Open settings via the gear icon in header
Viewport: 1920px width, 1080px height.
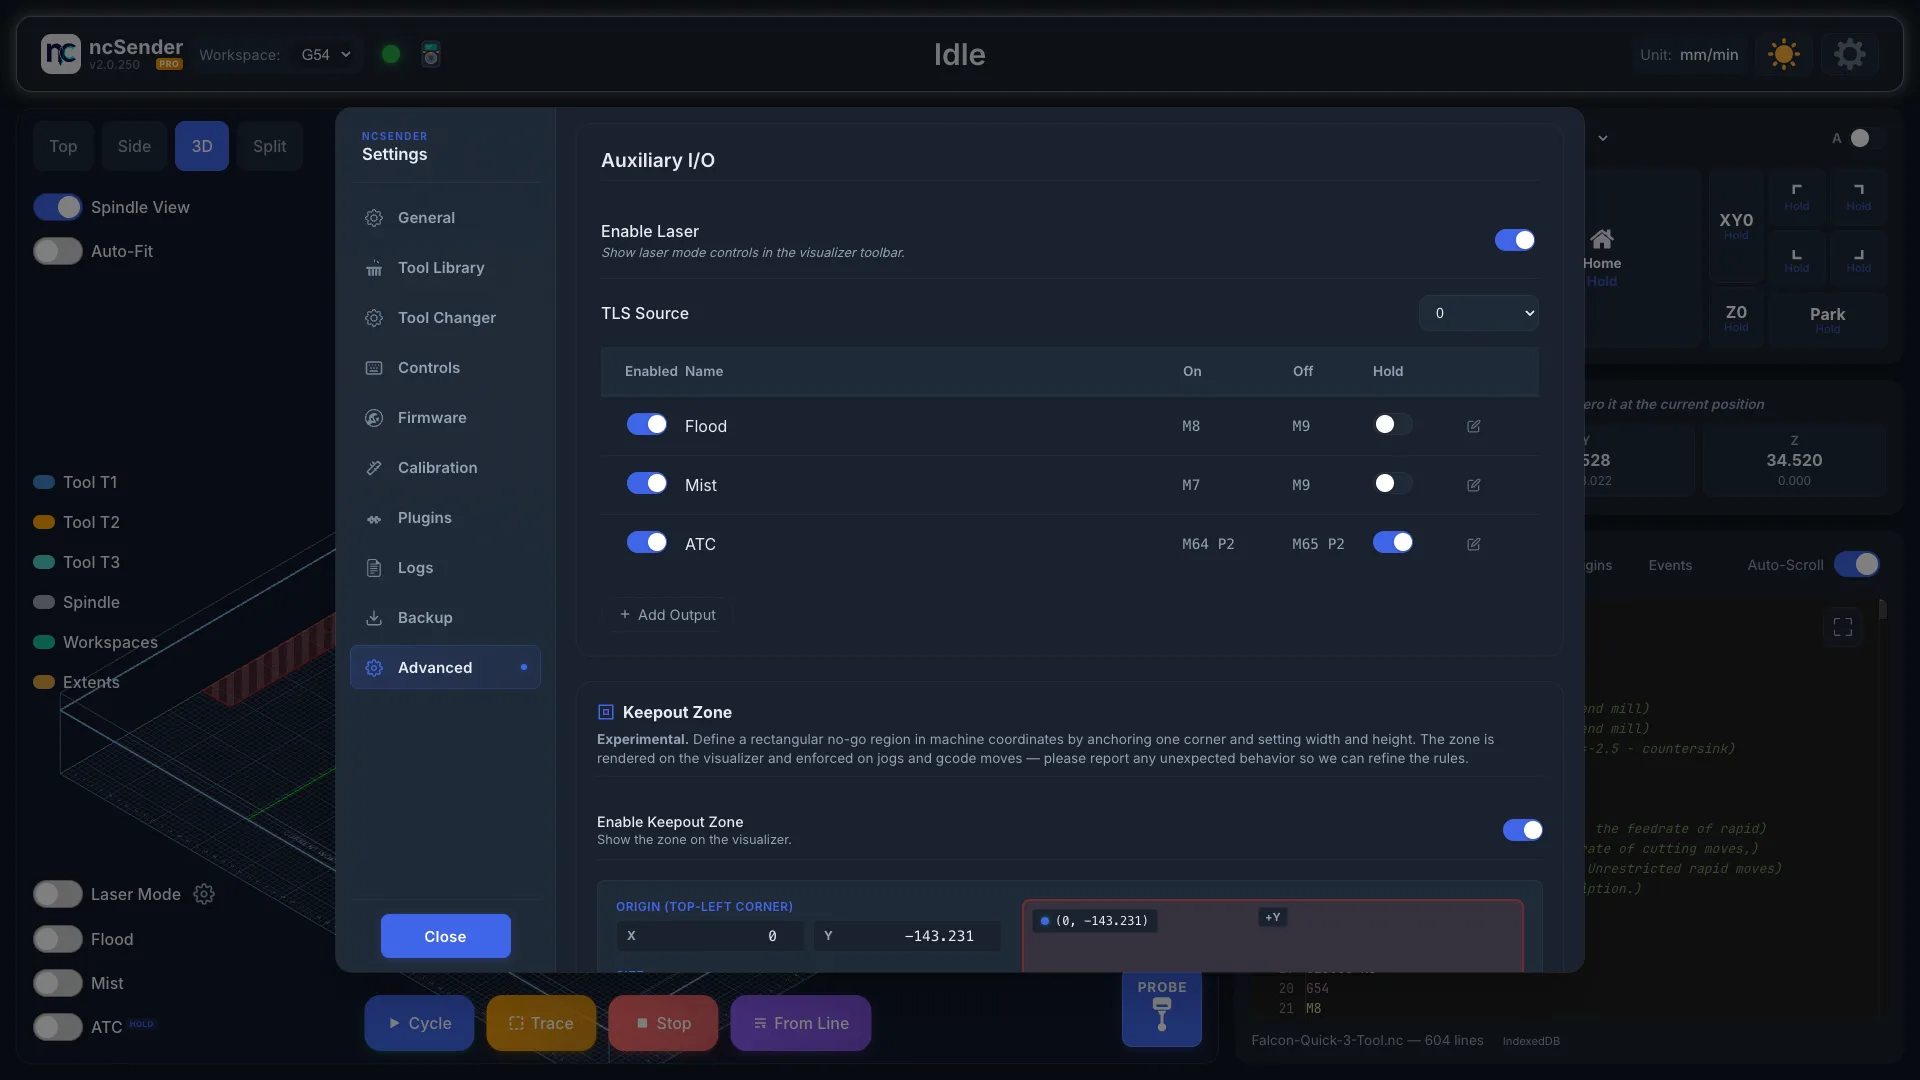(x=1849, y=54)
